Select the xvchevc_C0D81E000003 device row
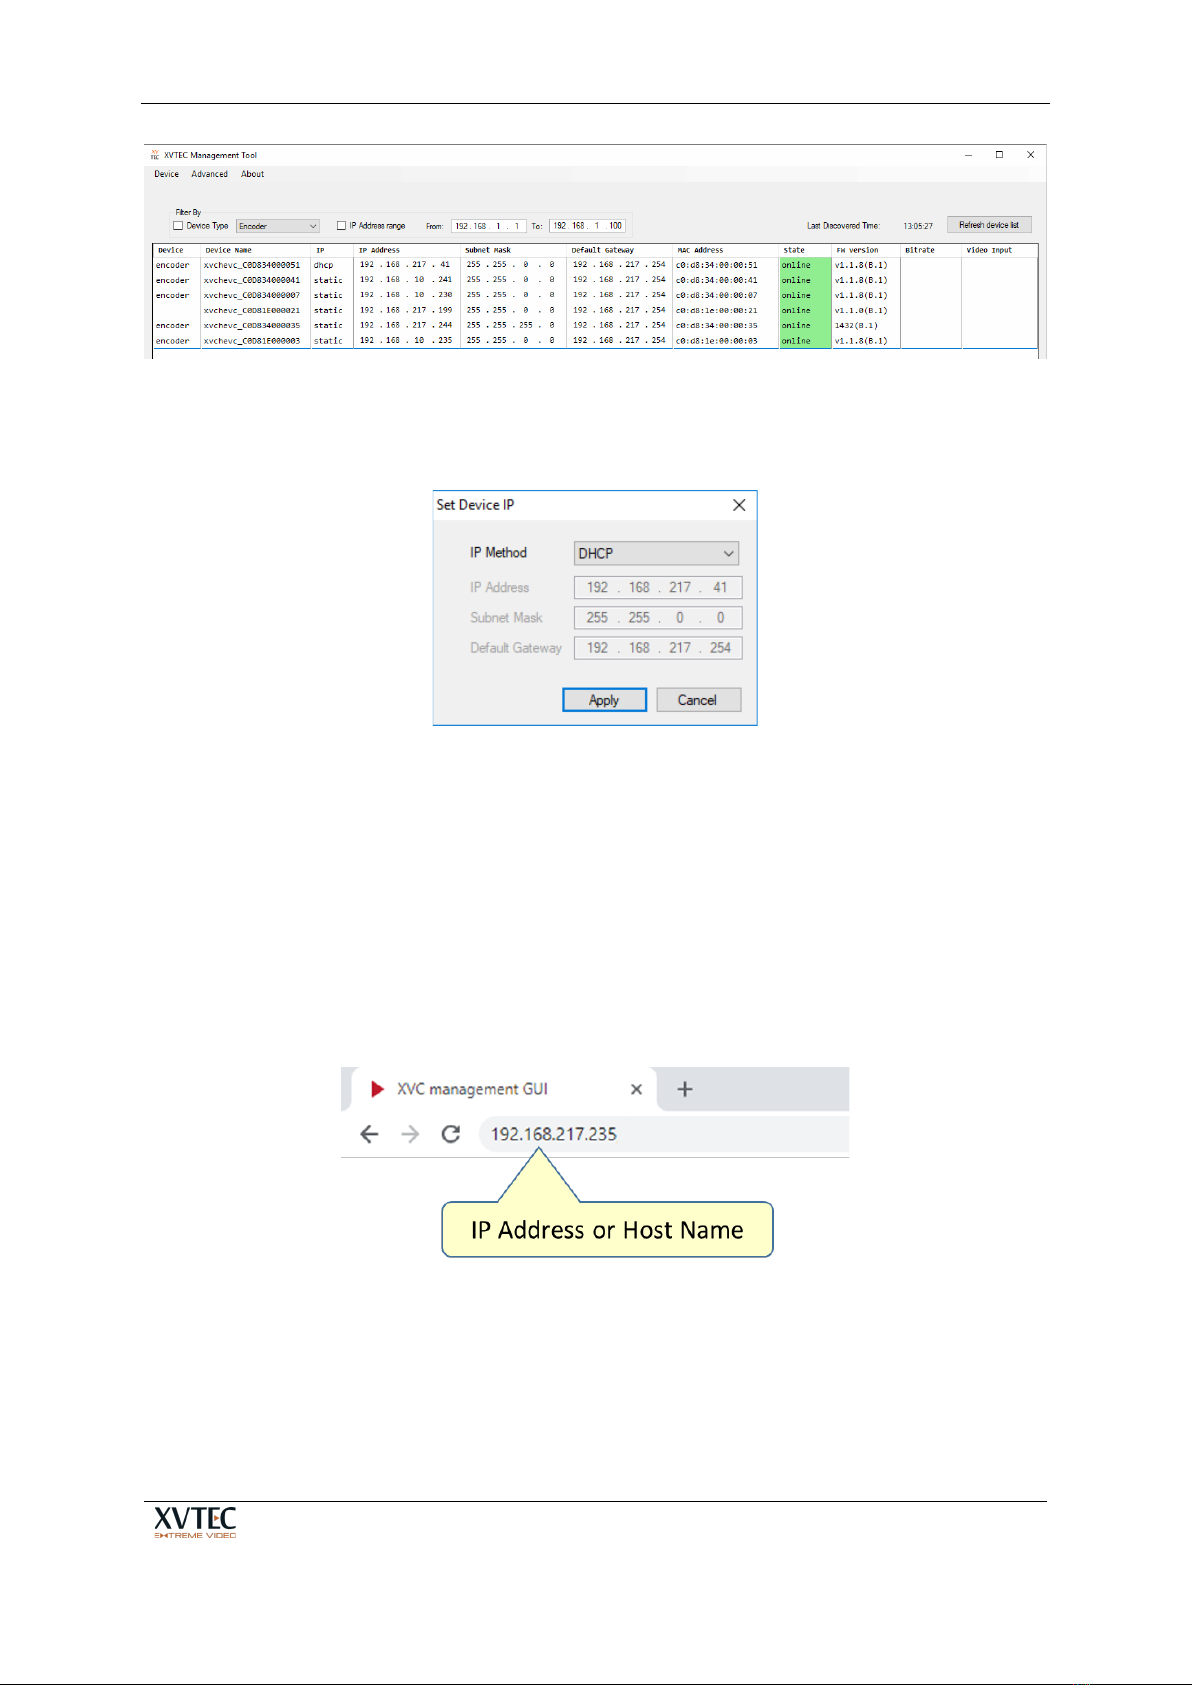The width and height of the screenshot is (1192, 1685). tap(595, 341)
